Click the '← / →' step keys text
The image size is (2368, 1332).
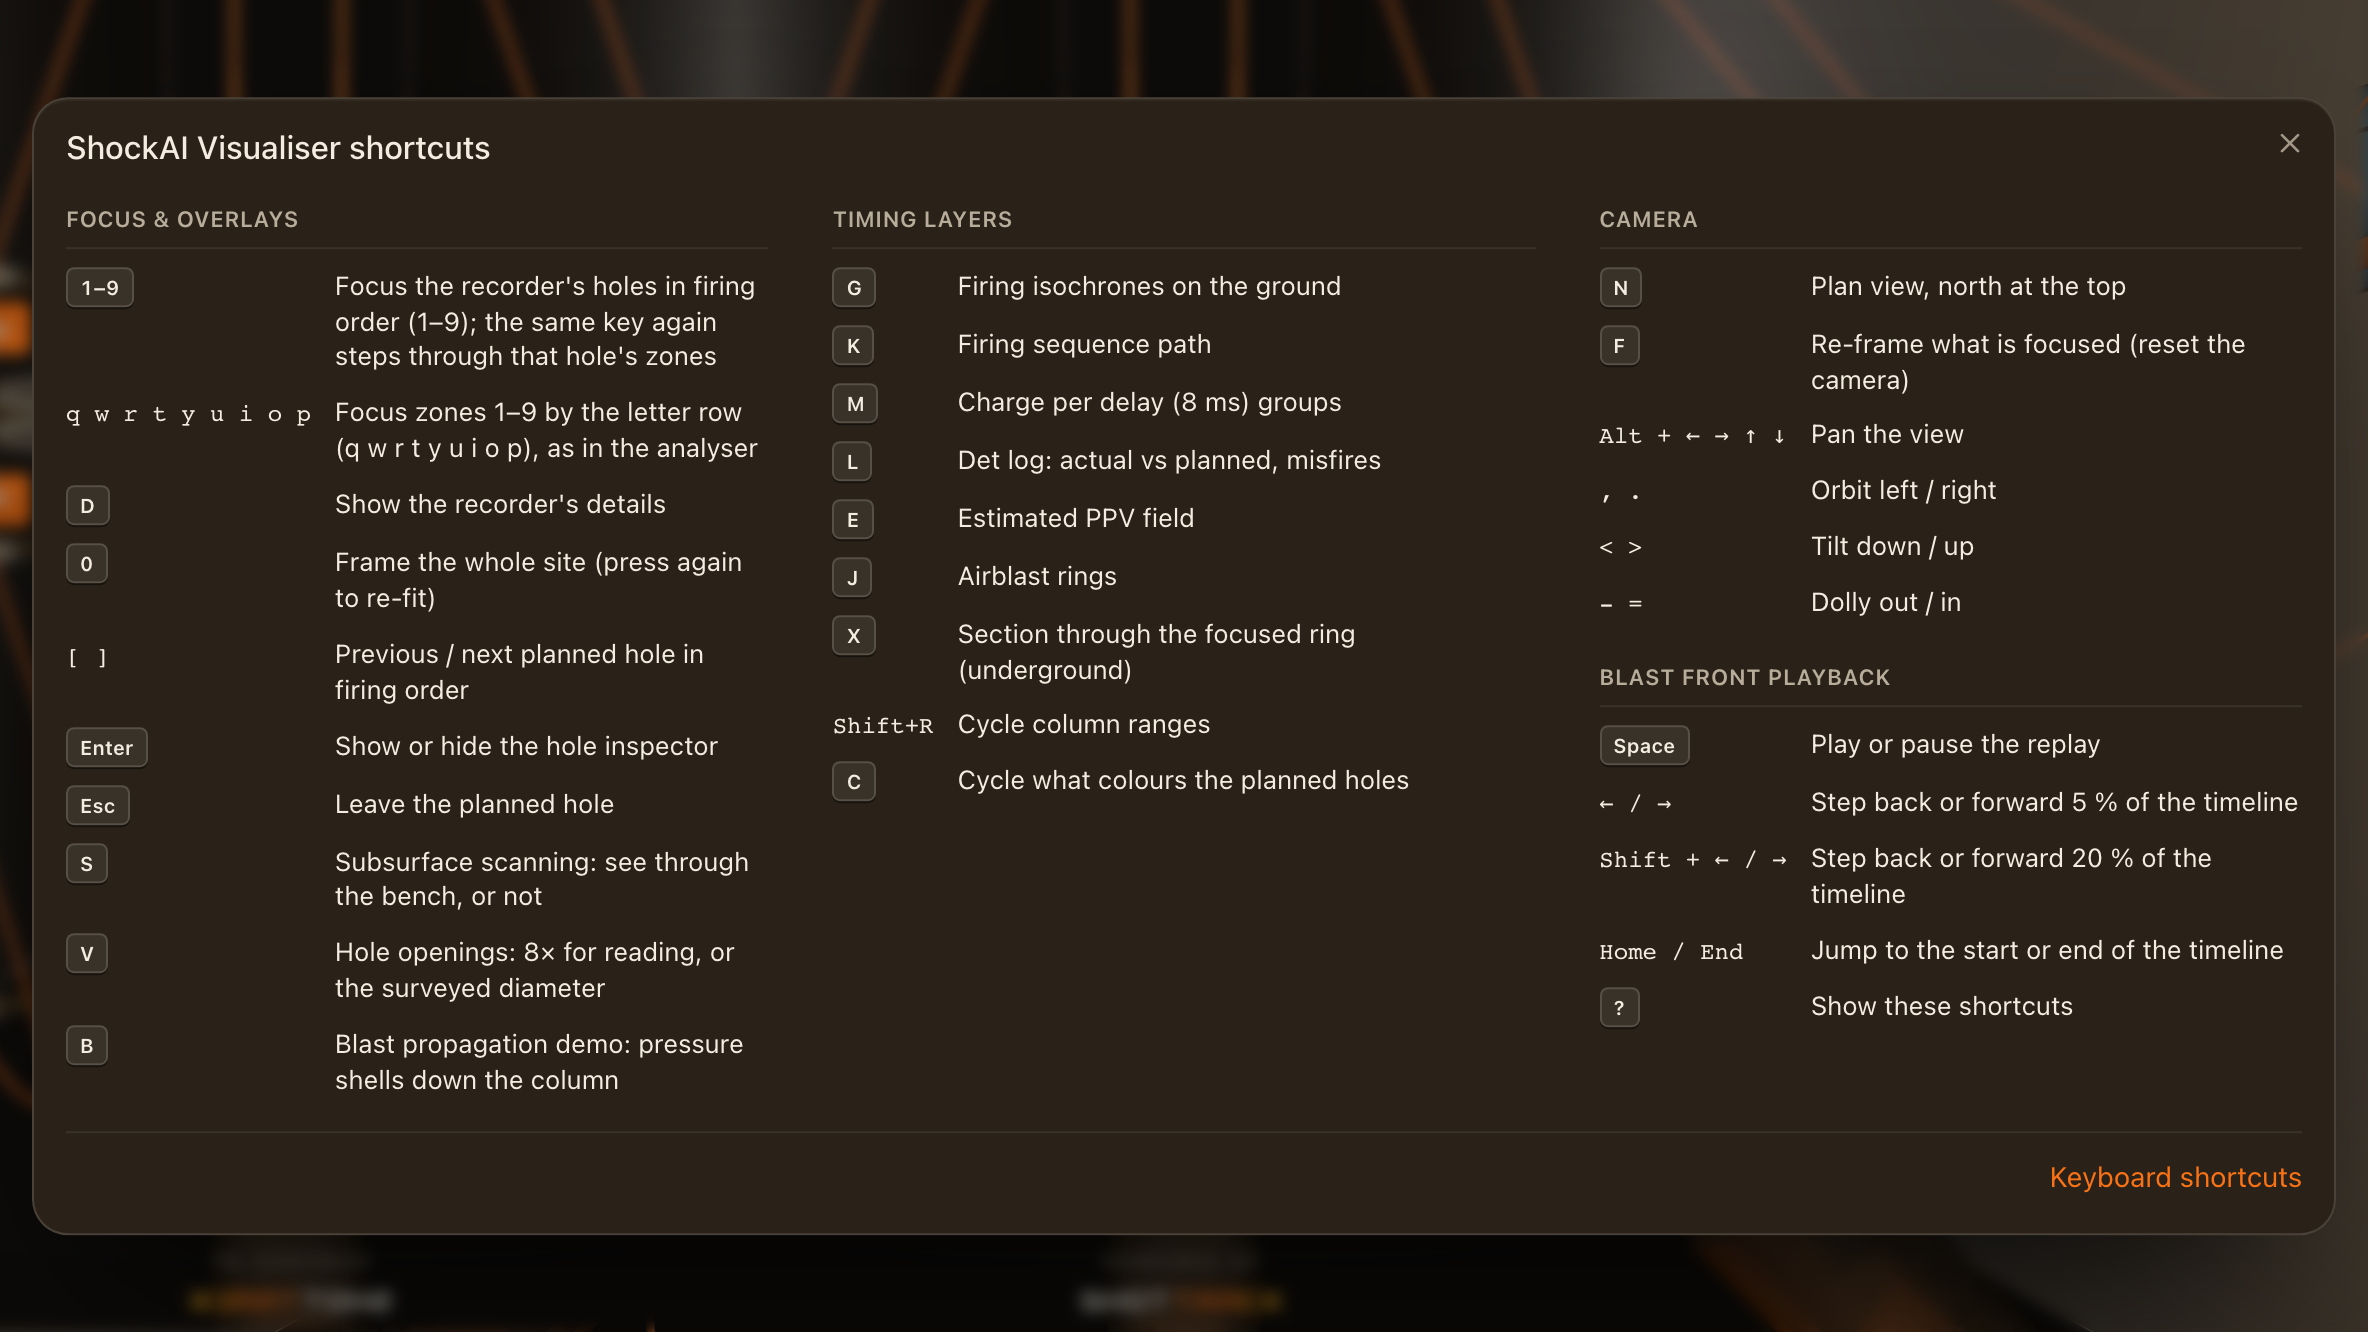click(x=1635, y=804)
